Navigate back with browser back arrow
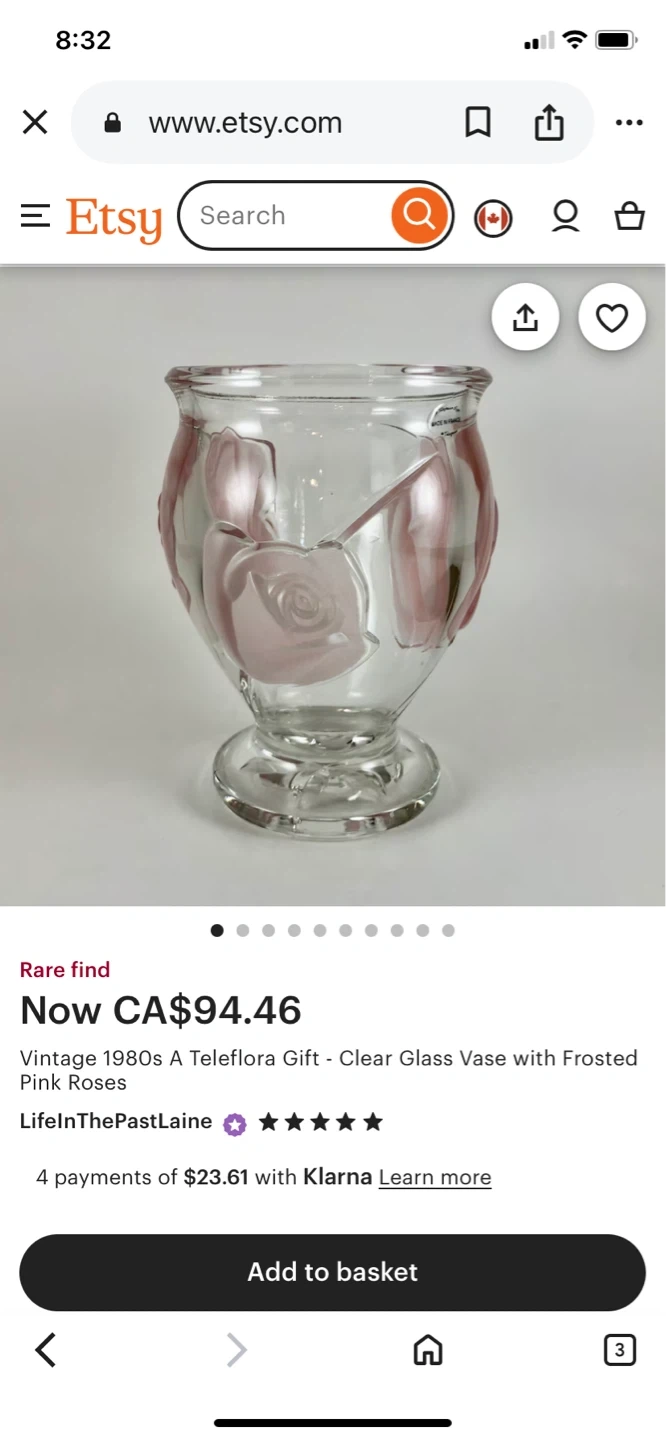Screen dimensions: 666x1440 tap(45, 1350)
